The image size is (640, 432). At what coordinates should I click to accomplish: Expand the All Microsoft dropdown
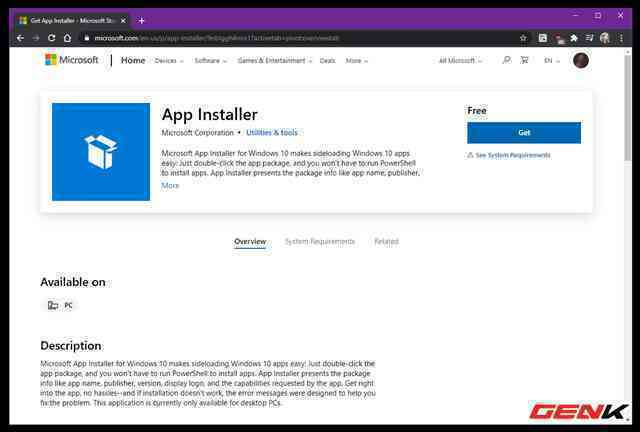point(460,61)
